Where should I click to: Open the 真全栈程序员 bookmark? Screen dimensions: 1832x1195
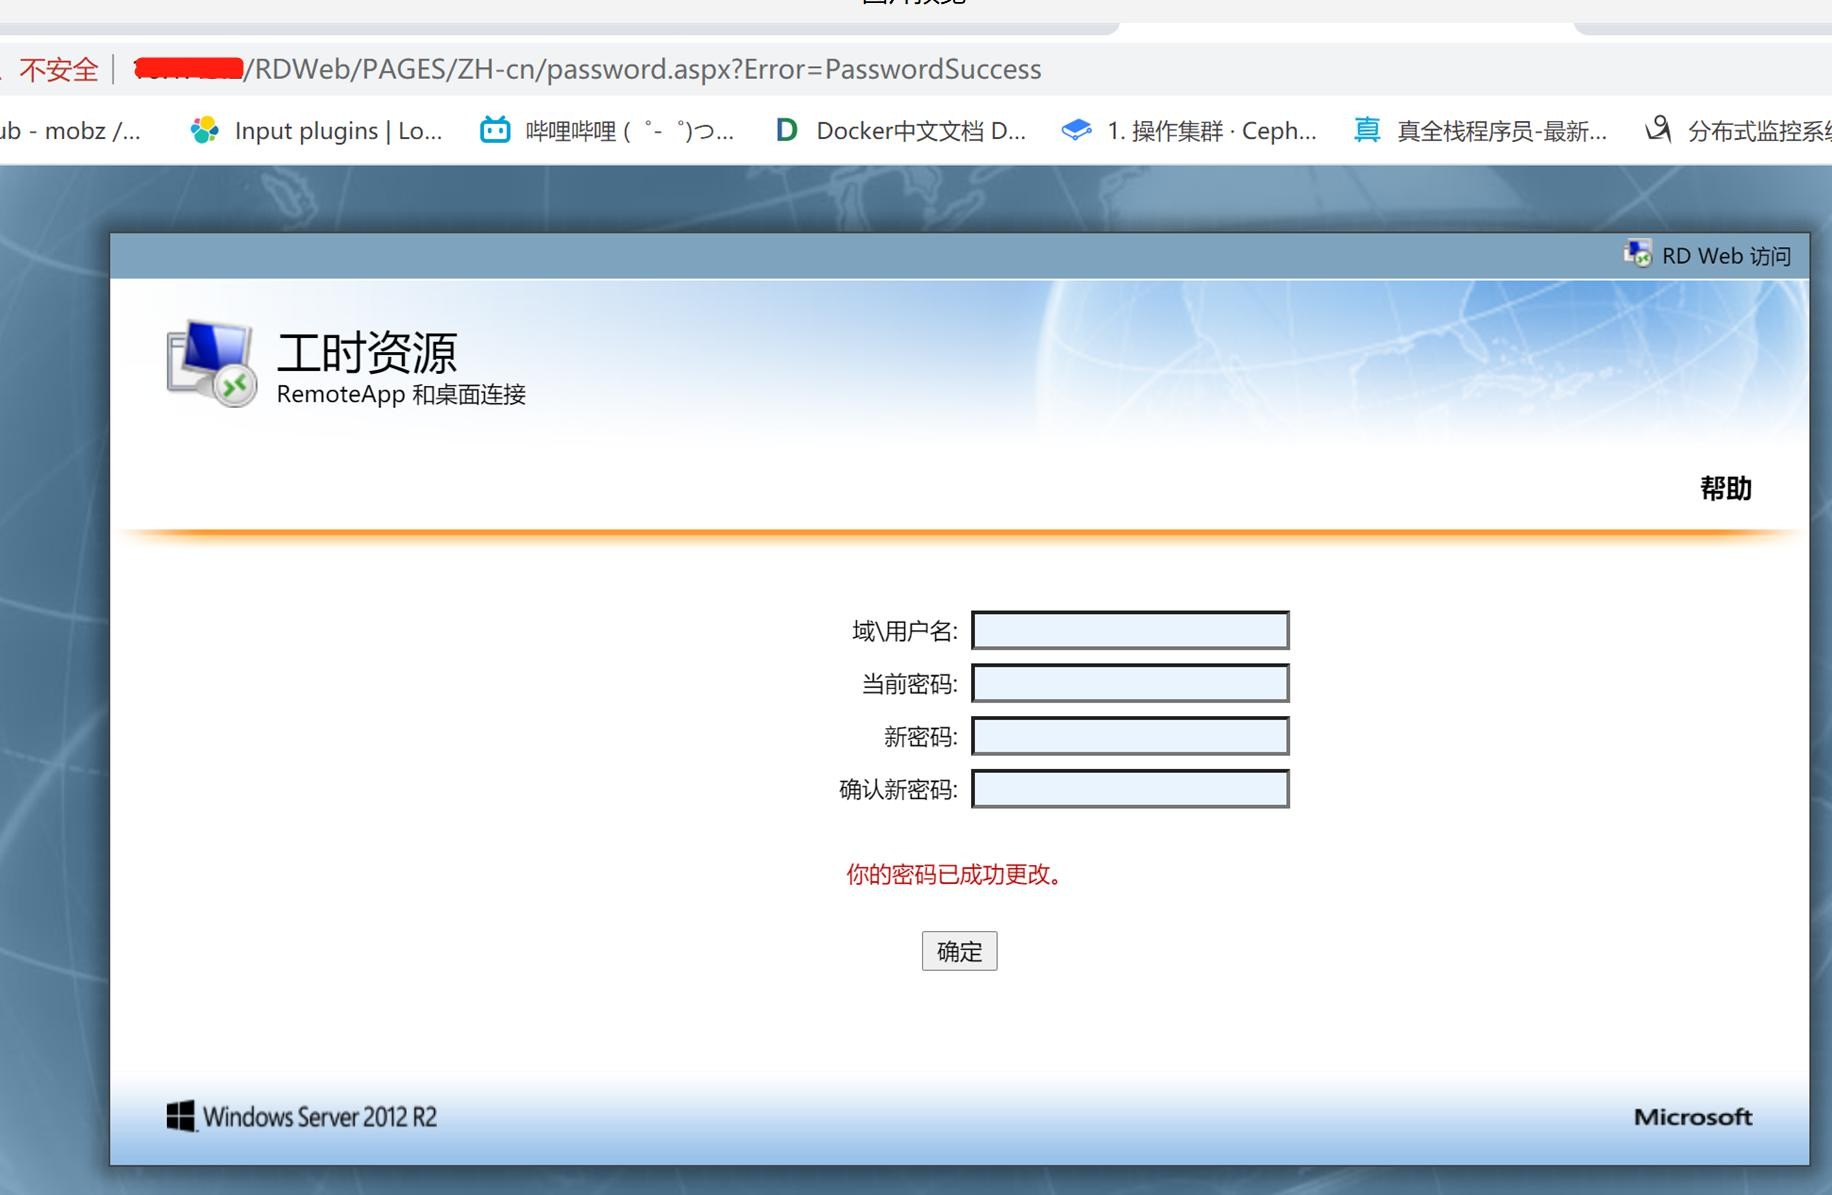click(1481, 131)
